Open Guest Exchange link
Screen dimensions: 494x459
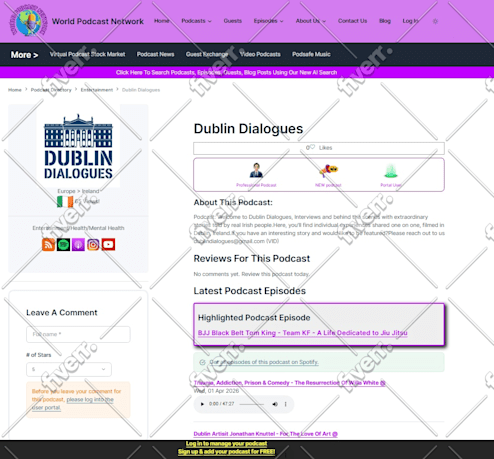point(207,54)
